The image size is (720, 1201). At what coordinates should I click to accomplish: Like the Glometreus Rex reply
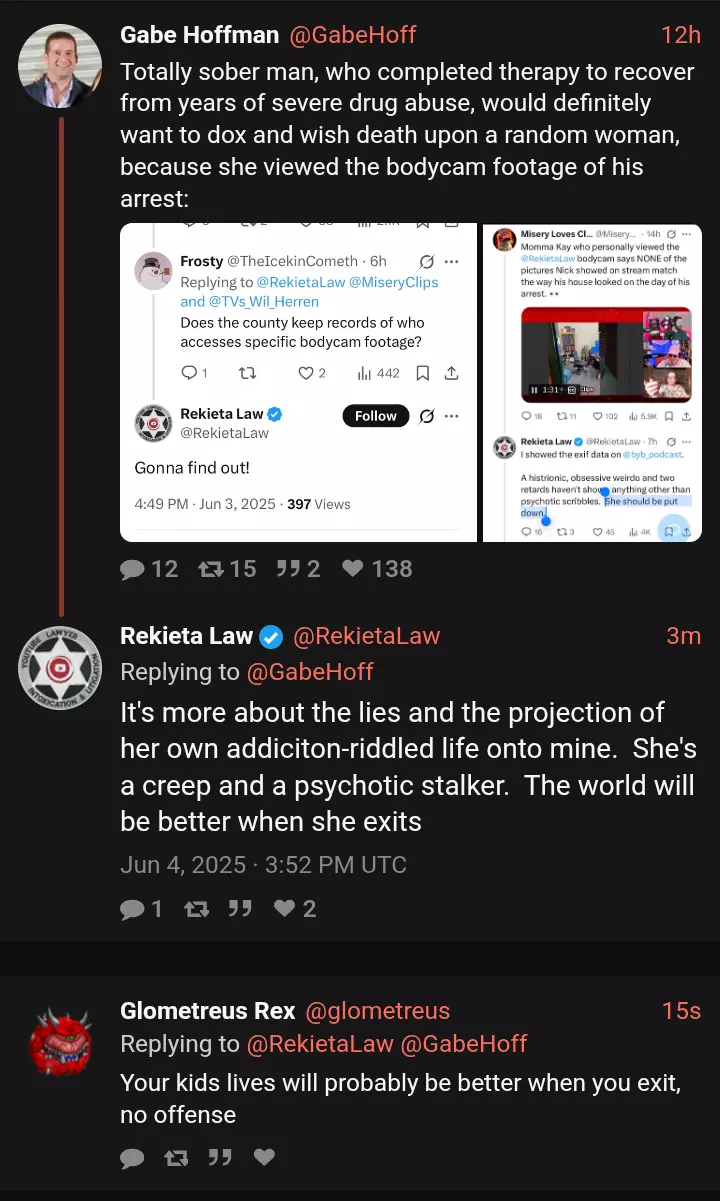pyautogui.click(x=264, y=1157)
